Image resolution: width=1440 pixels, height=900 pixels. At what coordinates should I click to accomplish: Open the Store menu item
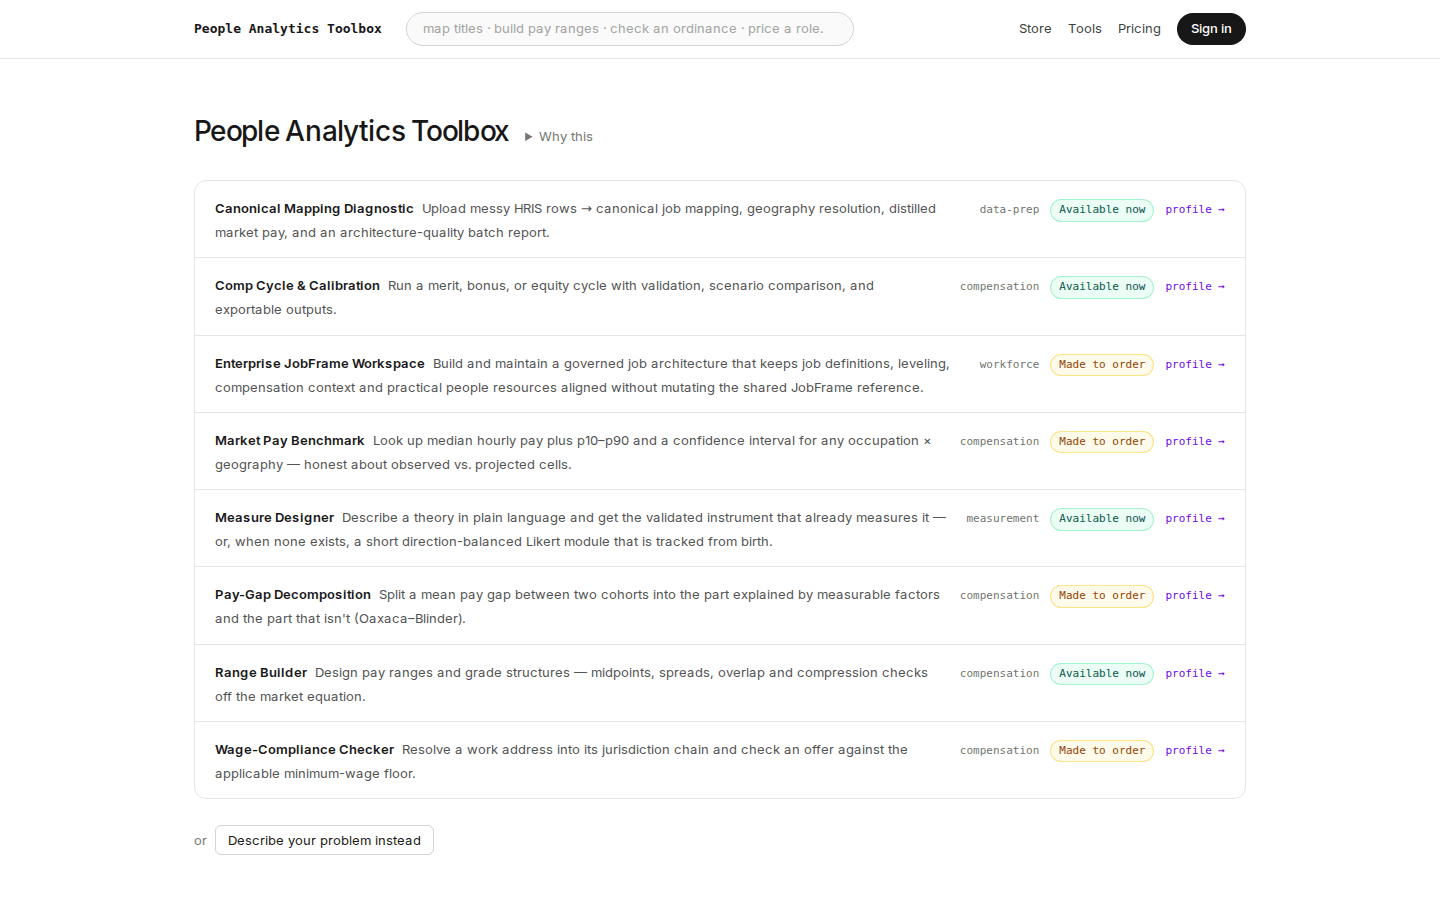tap(1035, 29)
